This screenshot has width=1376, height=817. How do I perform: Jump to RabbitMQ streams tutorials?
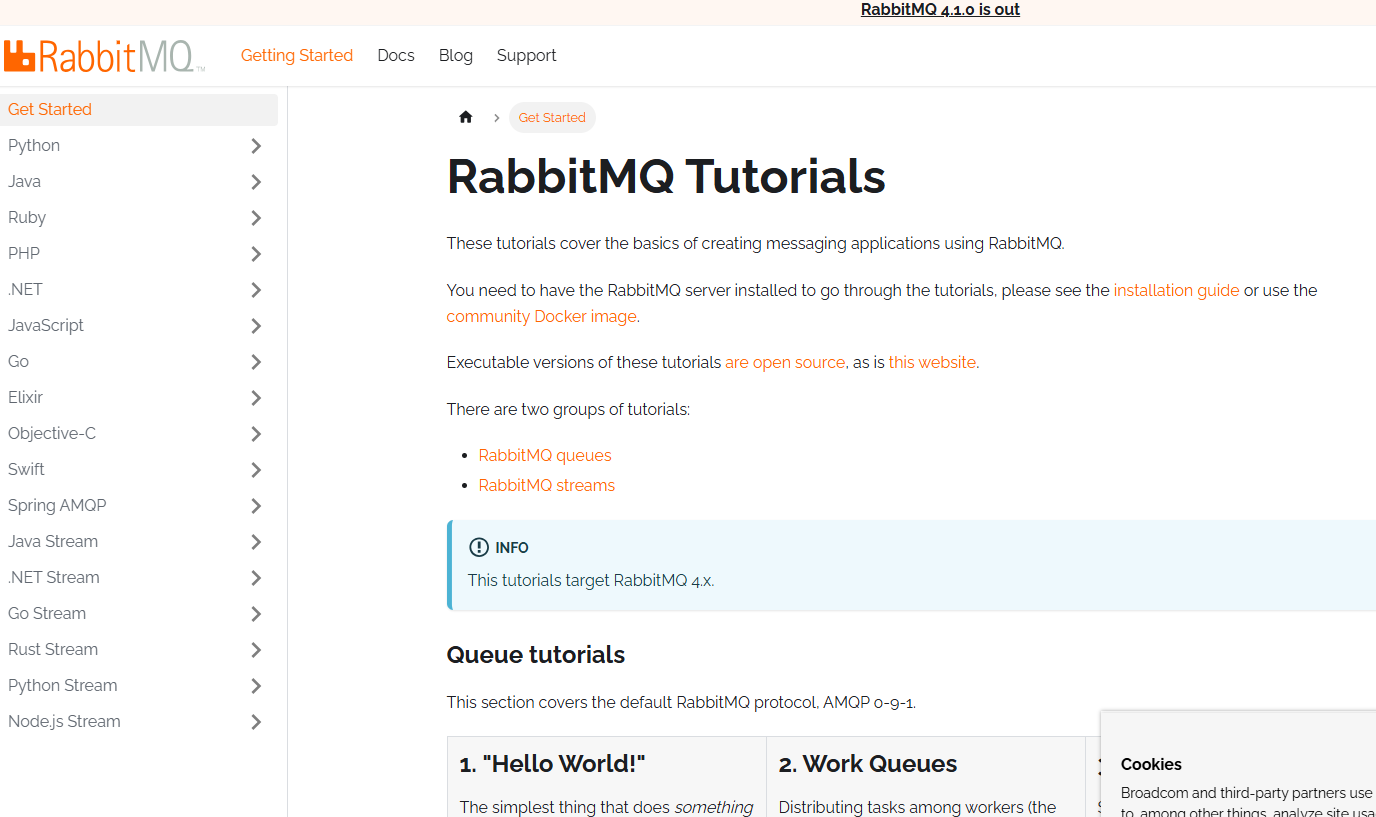[x=547, y=485]
